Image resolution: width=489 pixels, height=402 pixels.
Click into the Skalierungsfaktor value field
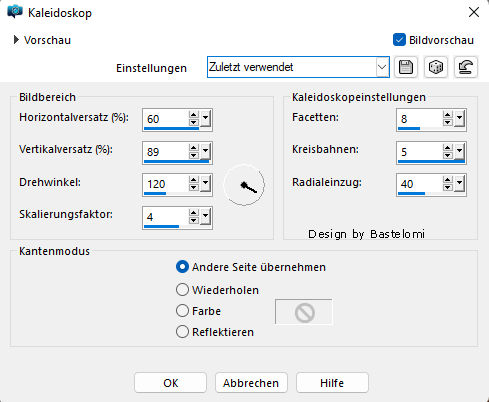click(x=165, y=217)
